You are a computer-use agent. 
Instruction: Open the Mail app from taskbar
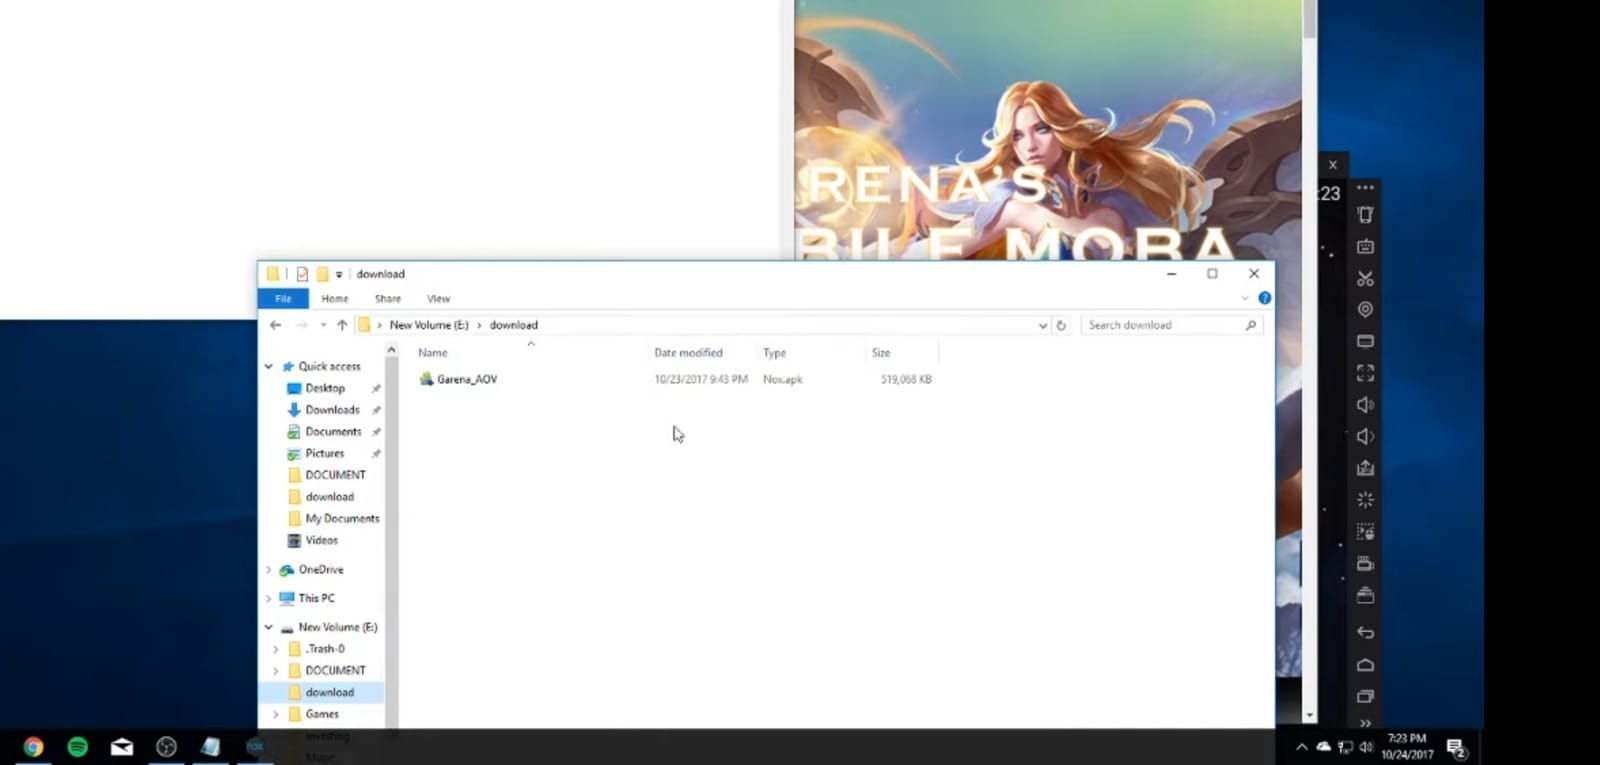(122, 746)
